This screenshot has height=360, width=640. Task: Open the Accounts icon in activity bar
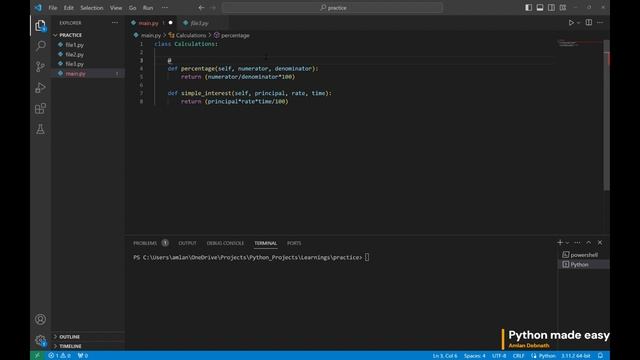click(x=40, y=319)
